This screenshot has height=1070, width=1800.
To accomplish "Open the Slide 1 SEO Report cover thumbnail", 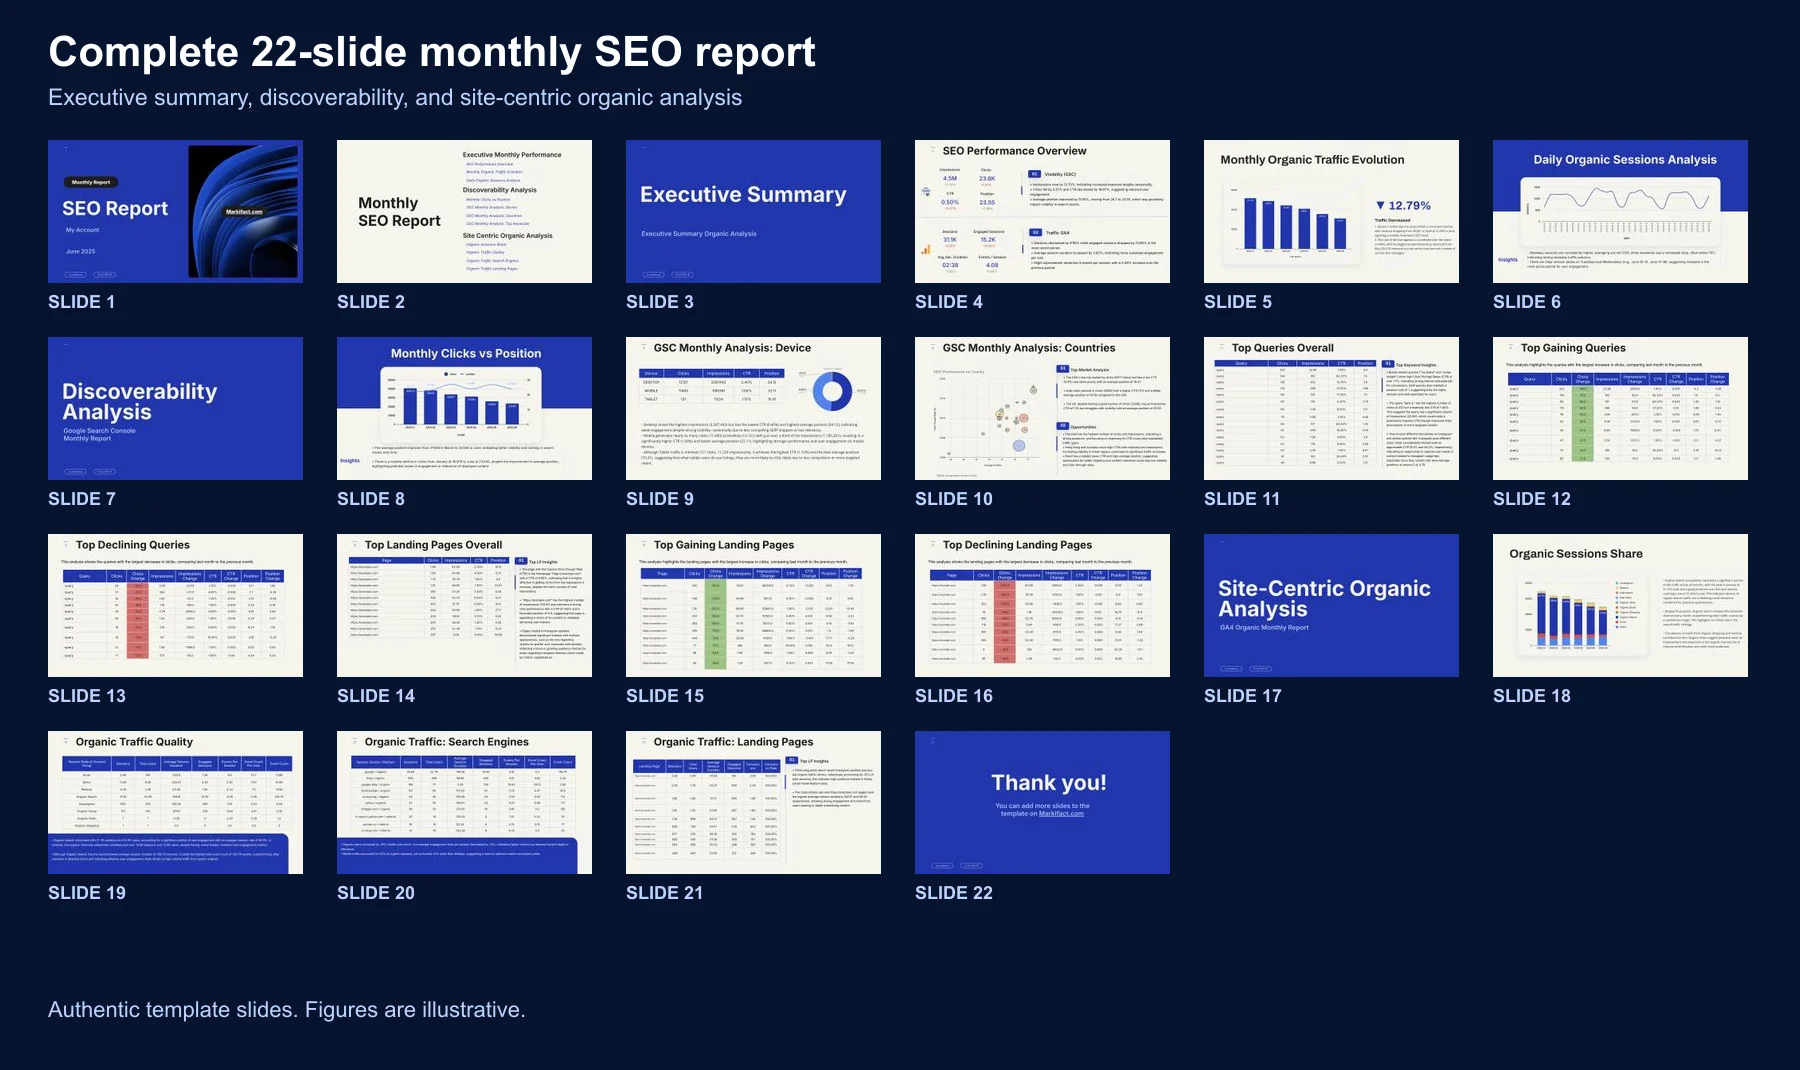I will click(x=175, y=211).
